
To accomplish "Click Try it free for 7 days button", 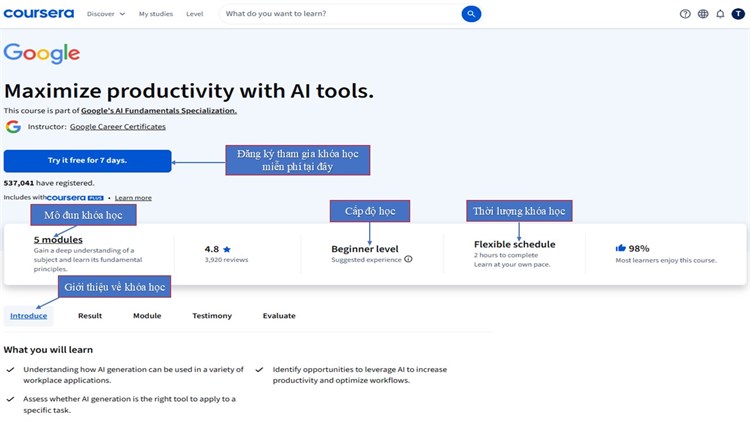I will 88,161.
